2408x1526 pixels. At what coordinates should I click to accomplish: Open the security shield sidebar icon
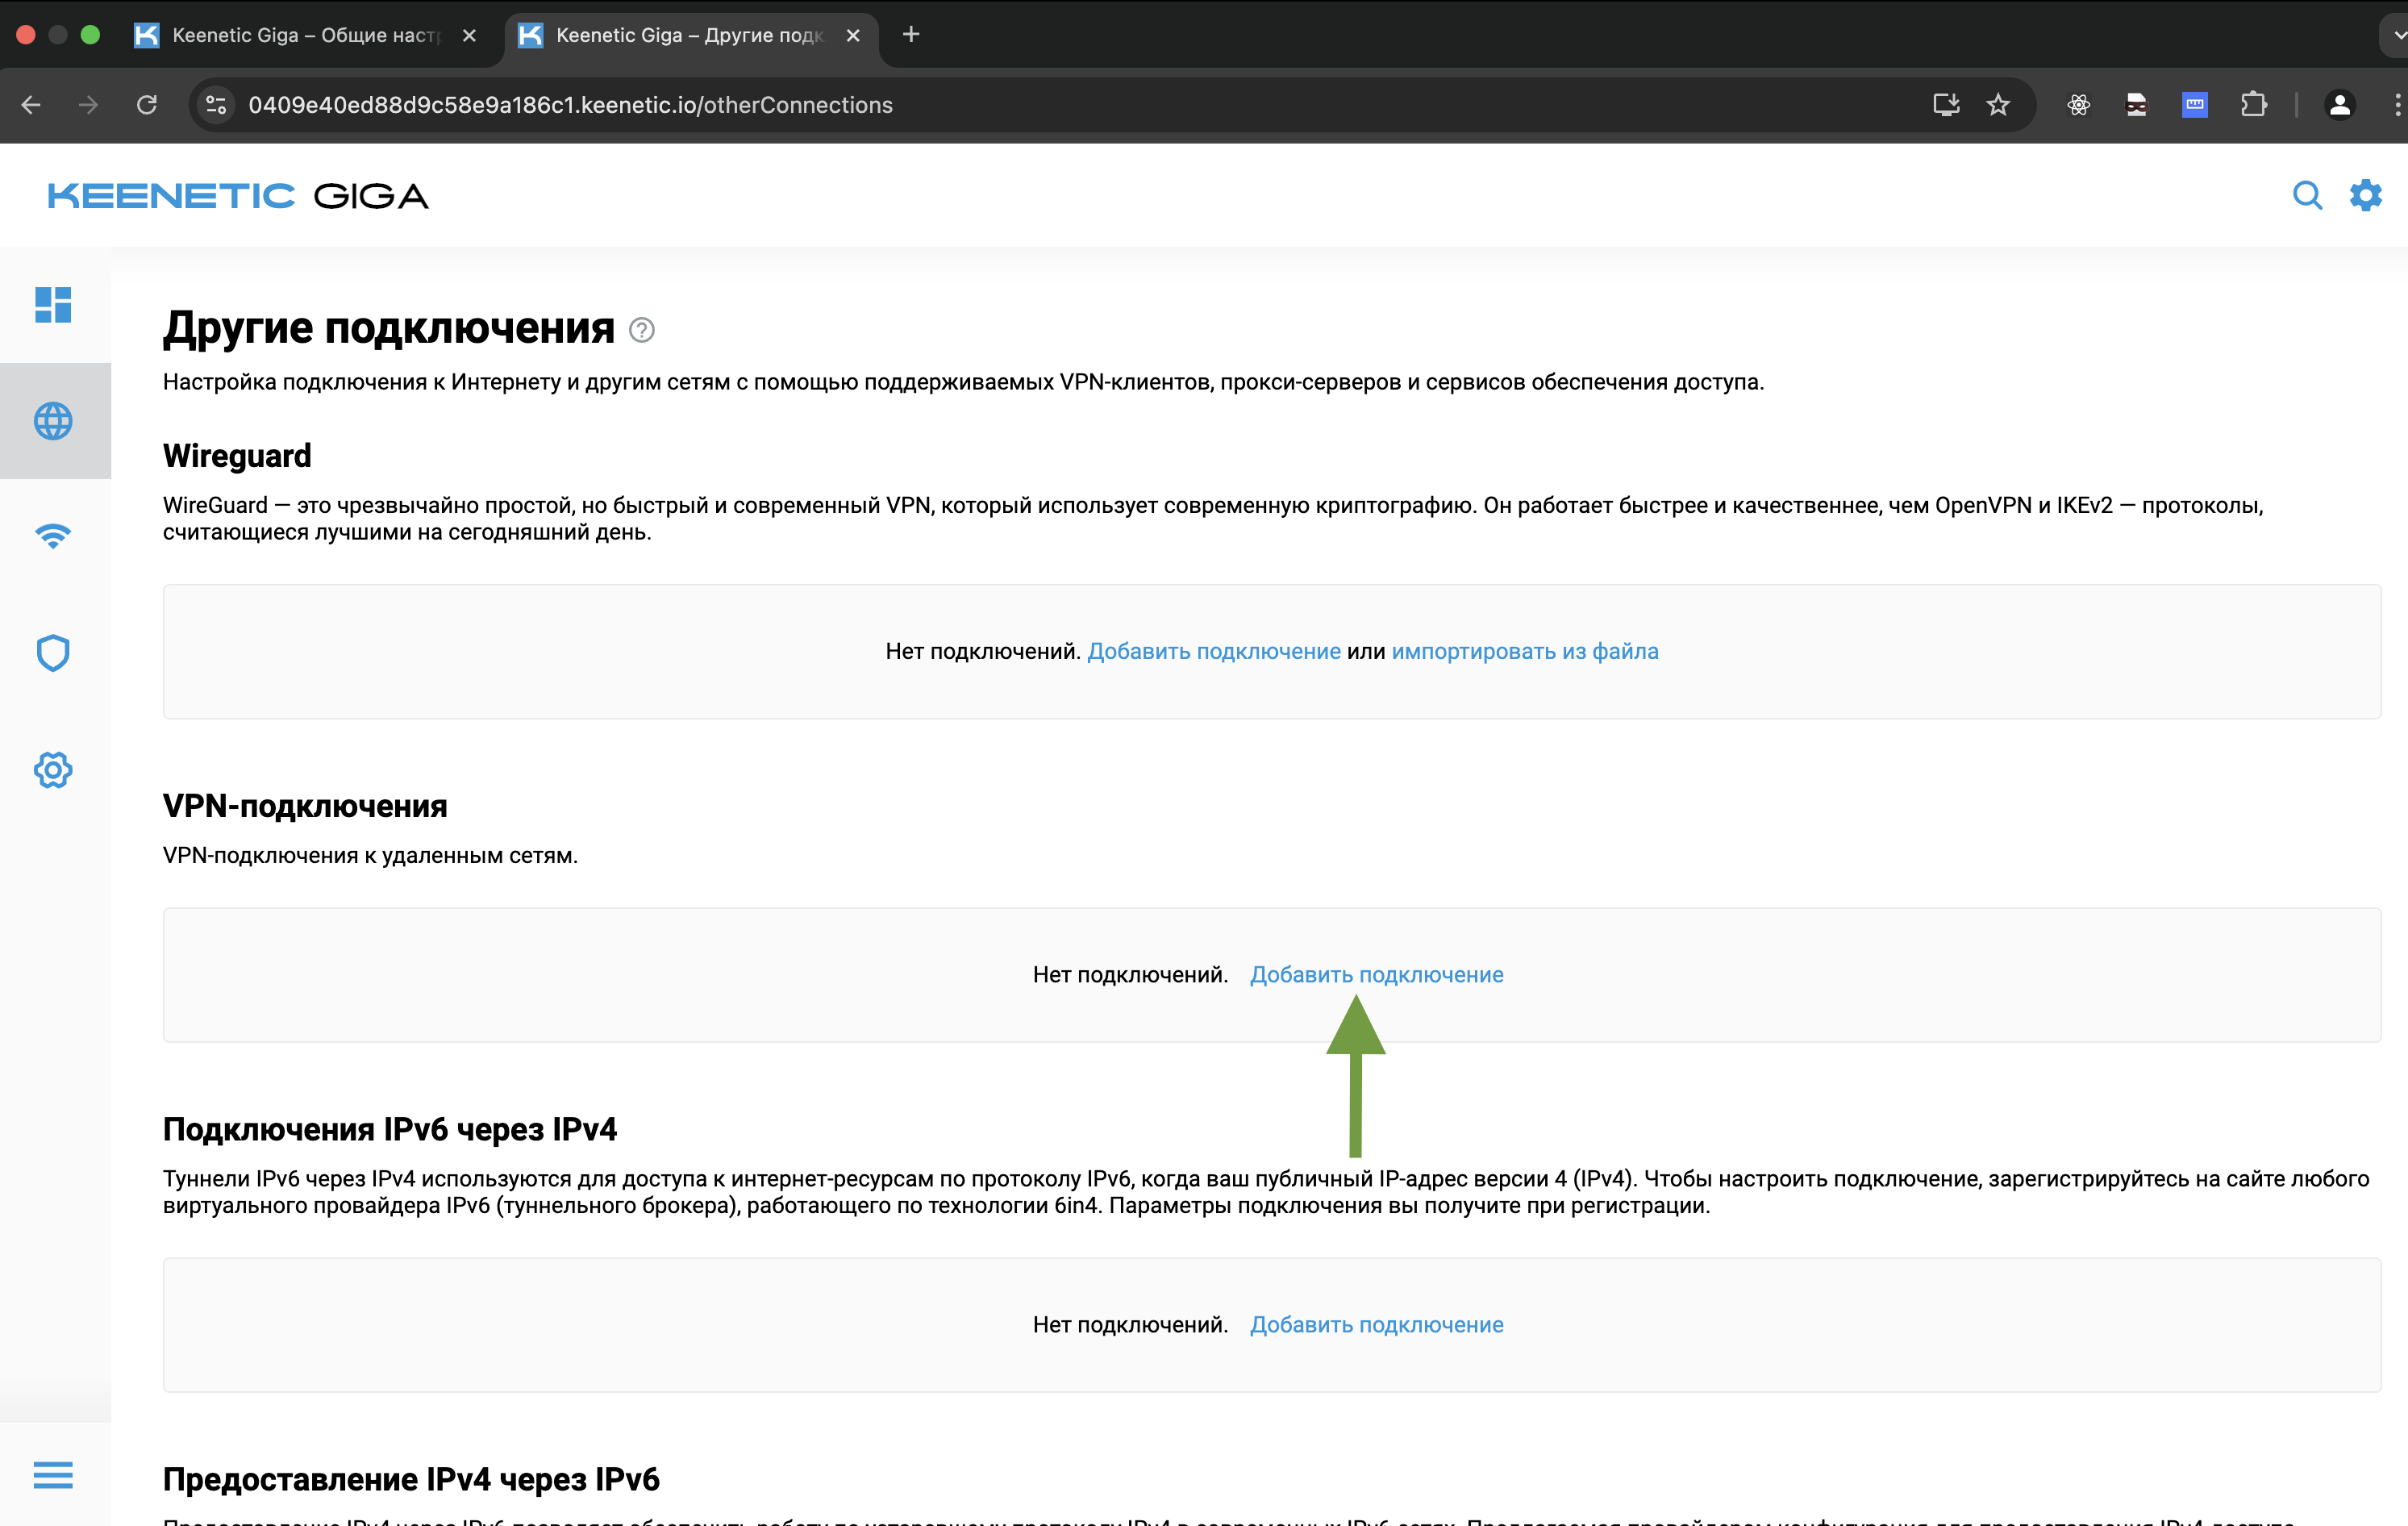[x=53, y=653]
